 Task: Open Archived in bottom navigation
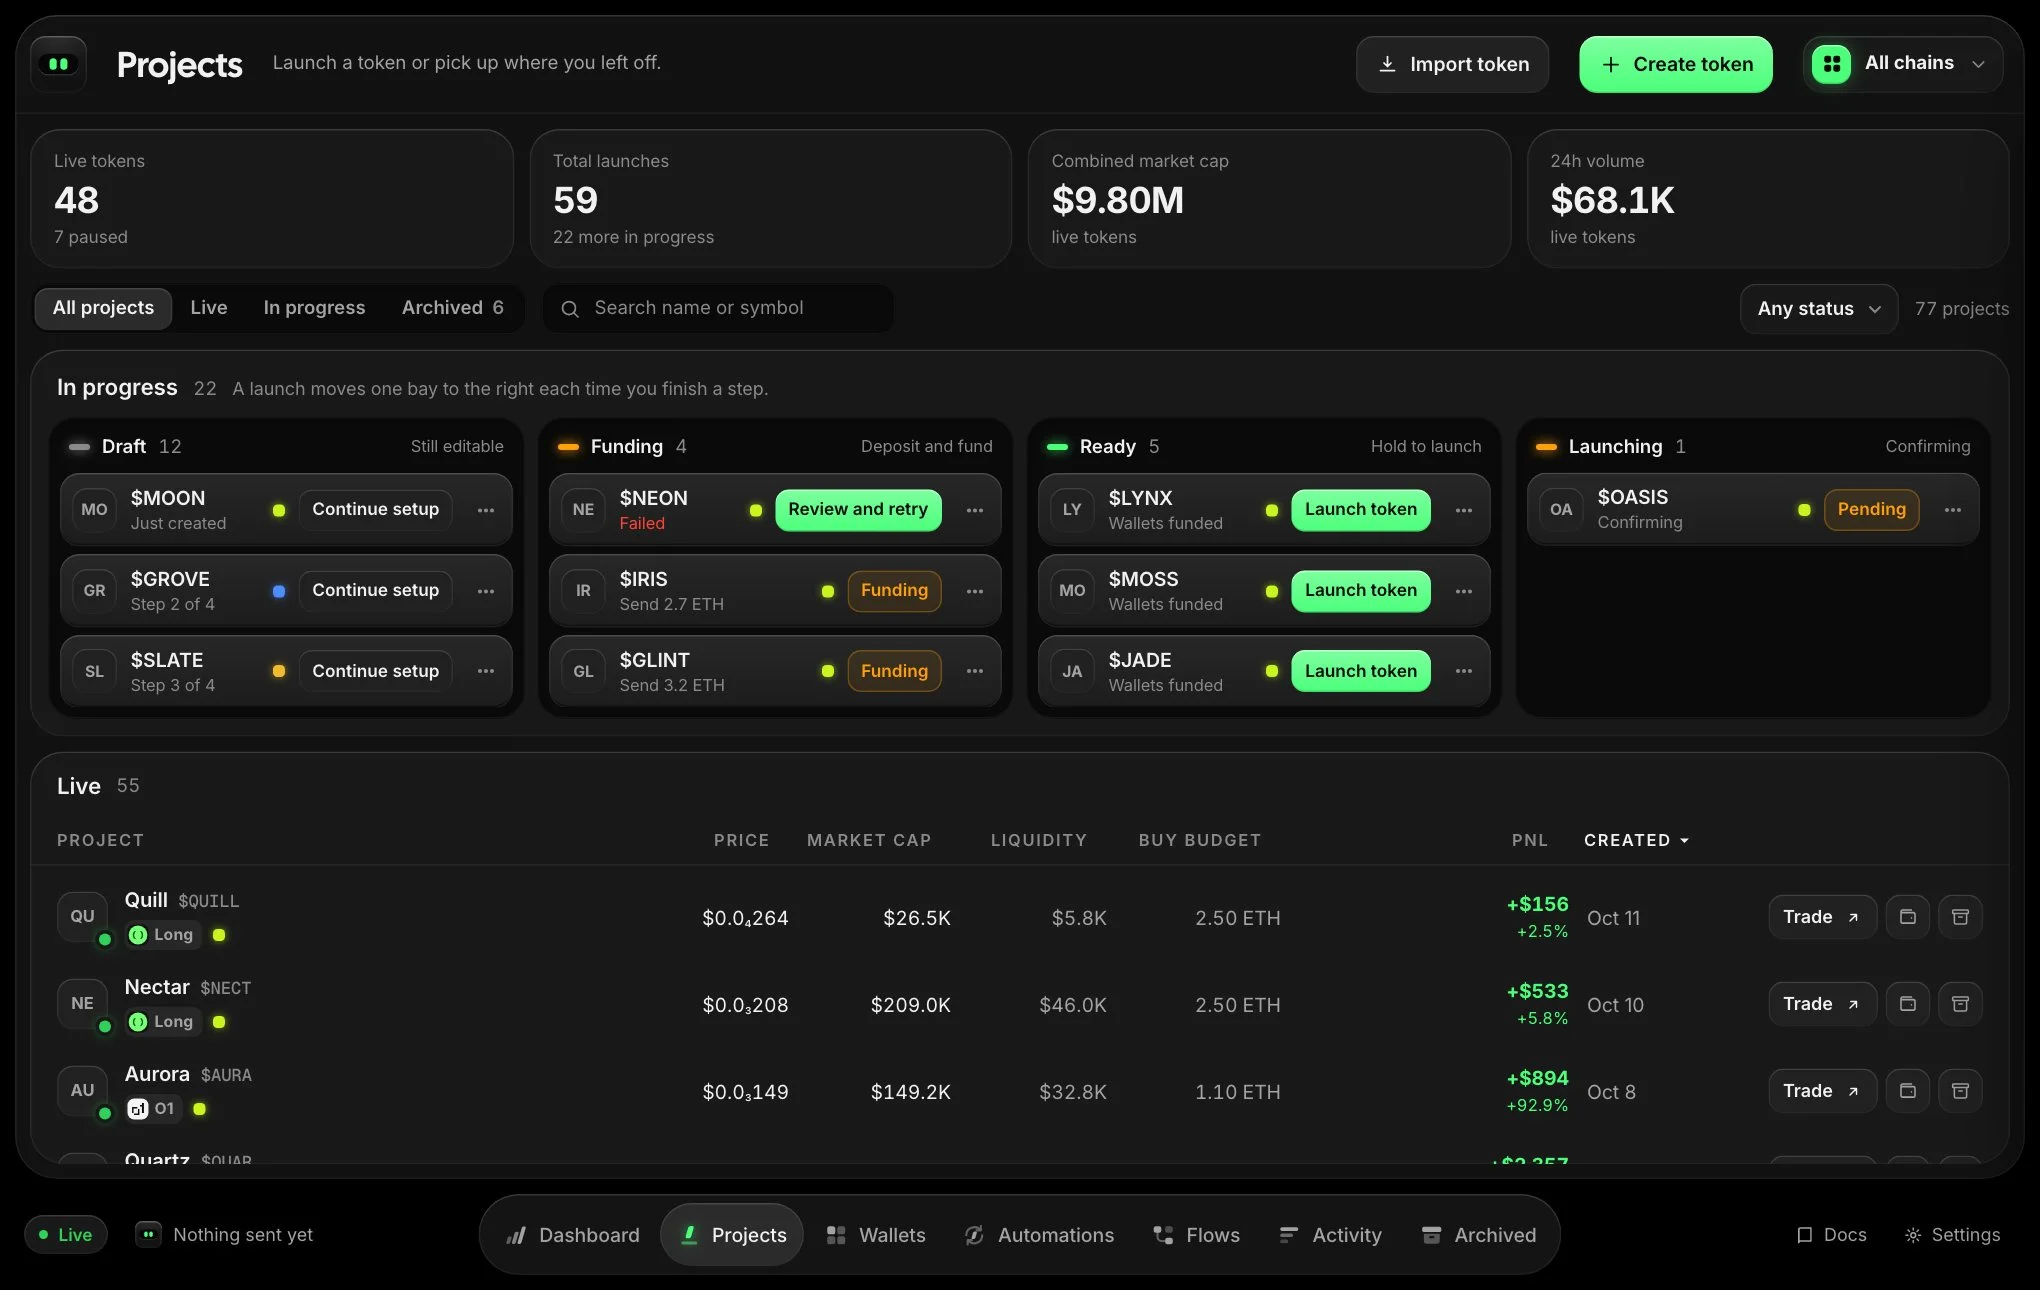[1479, 1235]
